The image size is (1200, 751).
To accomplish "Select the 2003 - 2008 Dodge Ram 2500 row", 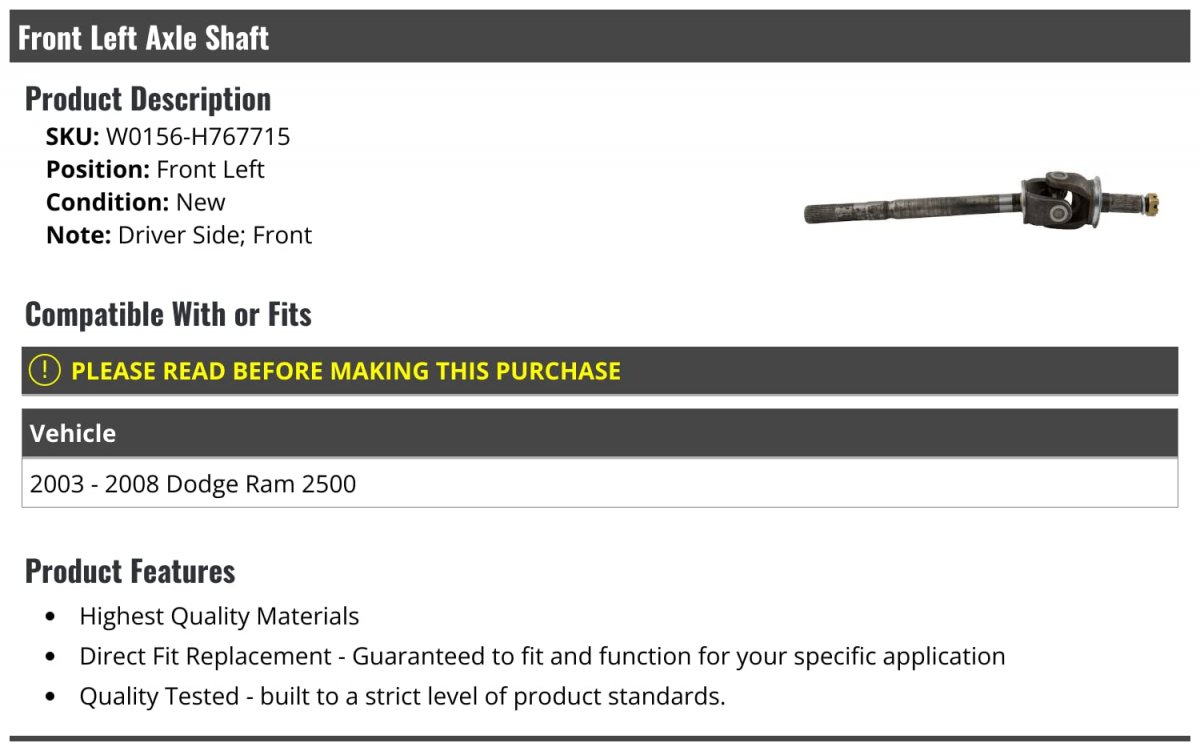I will tap(600, 484).
